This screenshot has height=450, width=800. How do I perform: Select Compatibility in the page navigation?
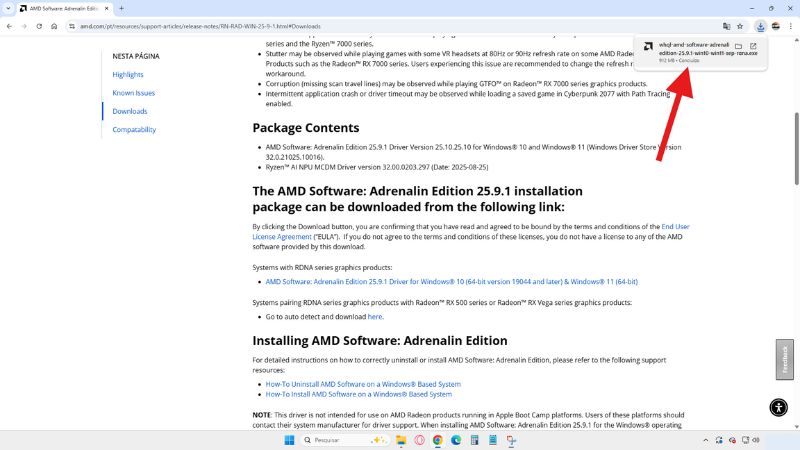[x=133, y=129]
